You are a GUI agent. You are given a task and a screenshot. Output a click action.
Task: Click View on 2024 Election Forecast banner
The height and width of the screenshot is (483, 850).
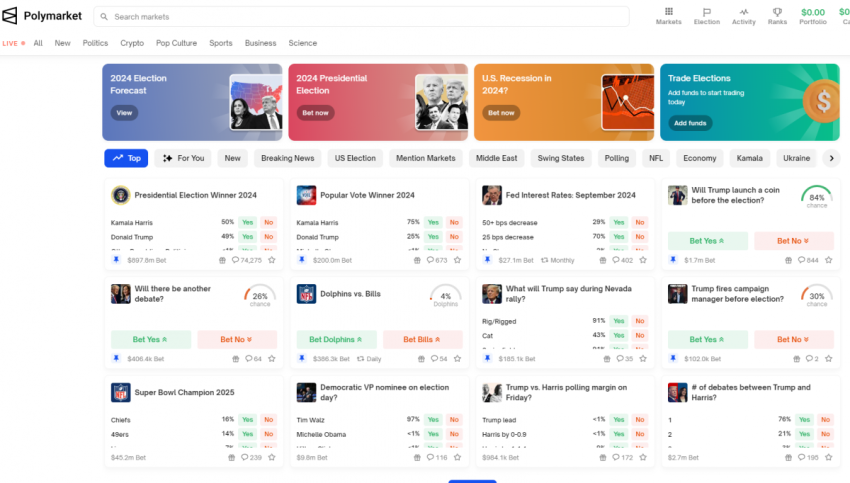124,113
